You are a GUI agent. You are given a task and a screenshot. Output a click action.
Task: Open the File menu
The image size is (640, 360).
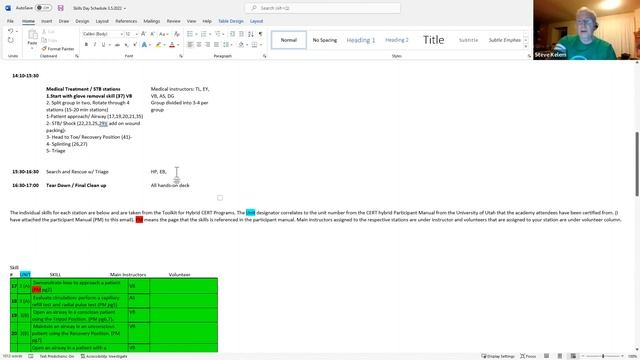10,21
